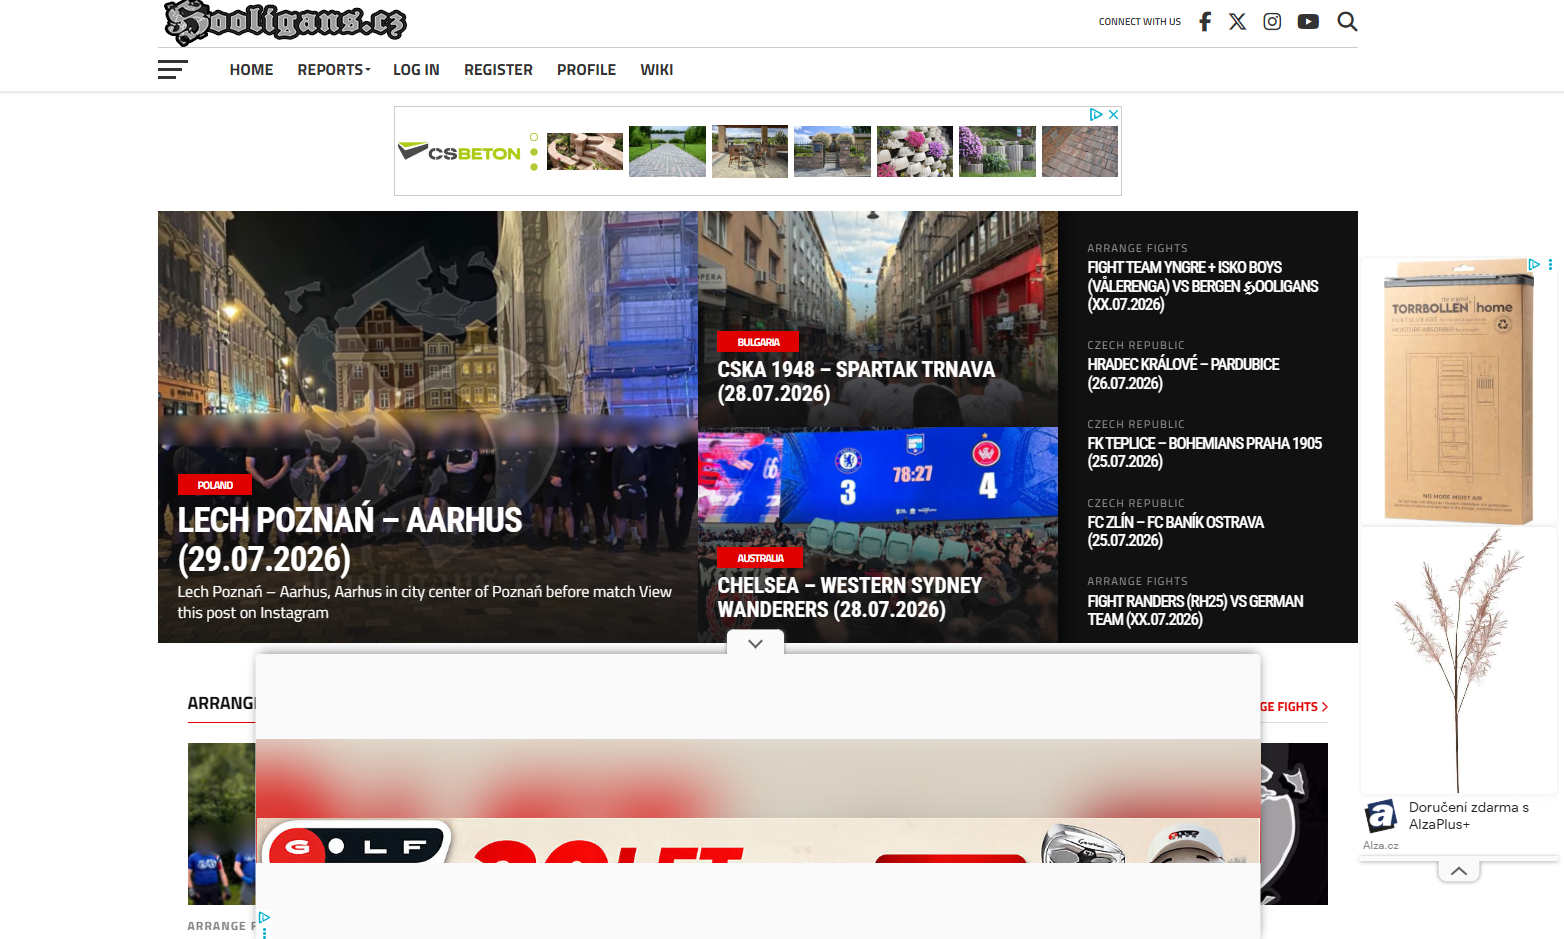Open the Reports dropdown menu
The image size is (1564, 939).
tap(334, 70)
